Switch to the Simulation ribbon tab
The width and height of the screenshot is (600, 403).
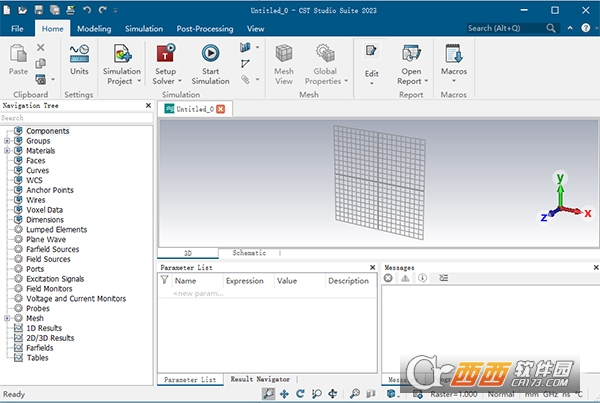[144, 29]
